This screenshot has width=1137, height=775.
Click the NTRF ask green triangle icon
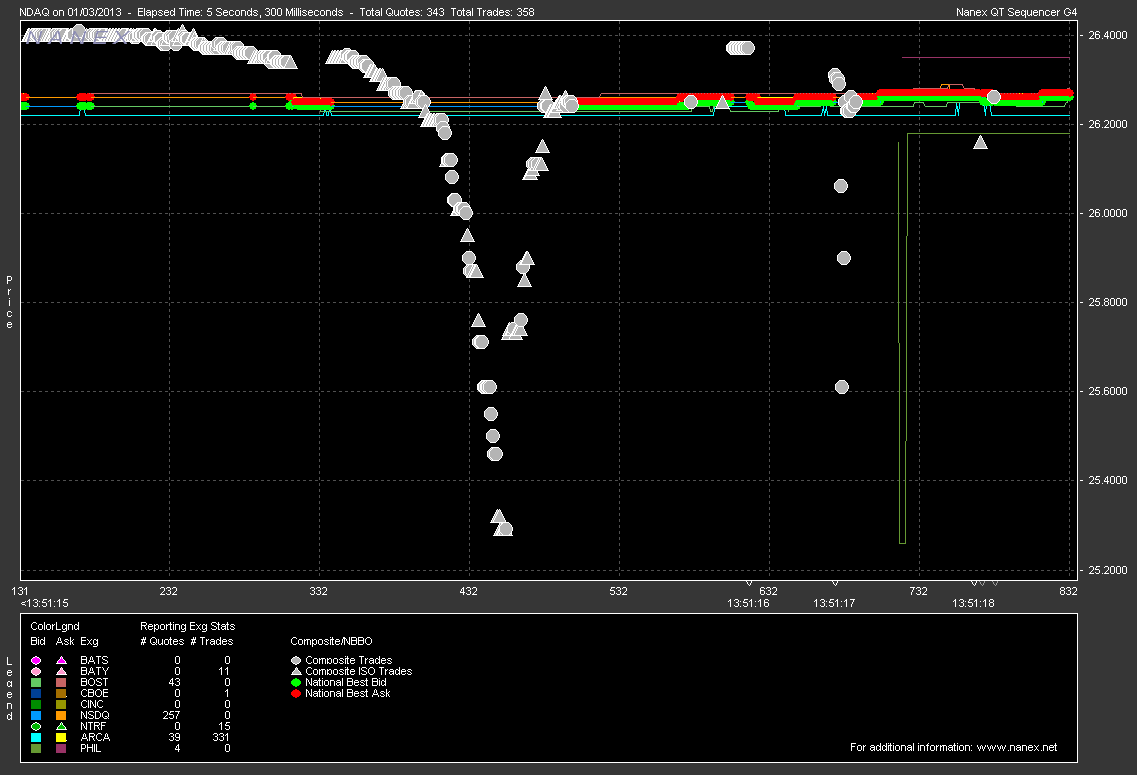(x=61, y=726)
